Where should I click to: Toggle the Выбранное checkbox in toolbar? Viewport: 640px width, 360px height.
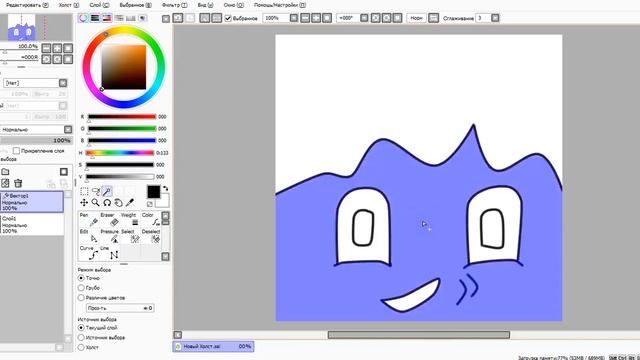pos(228,18)
